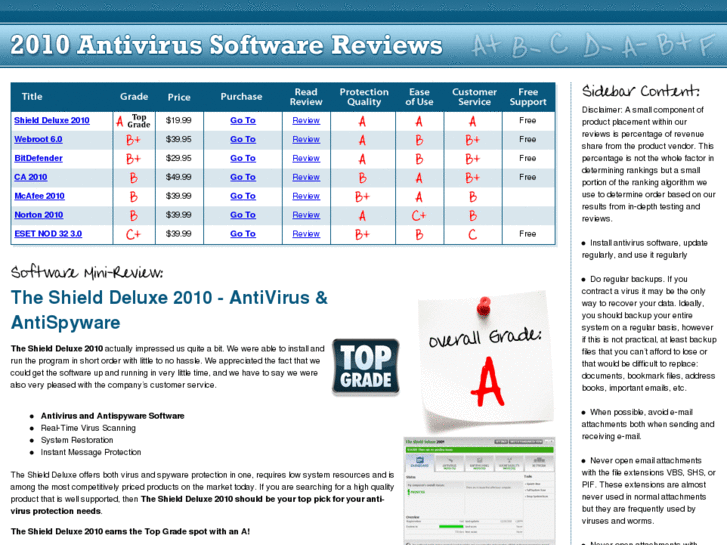The height and width of the screenshot is (545, 727).
Task: Click Go To for McAfee 2010
Action: (x=243, y=196)
